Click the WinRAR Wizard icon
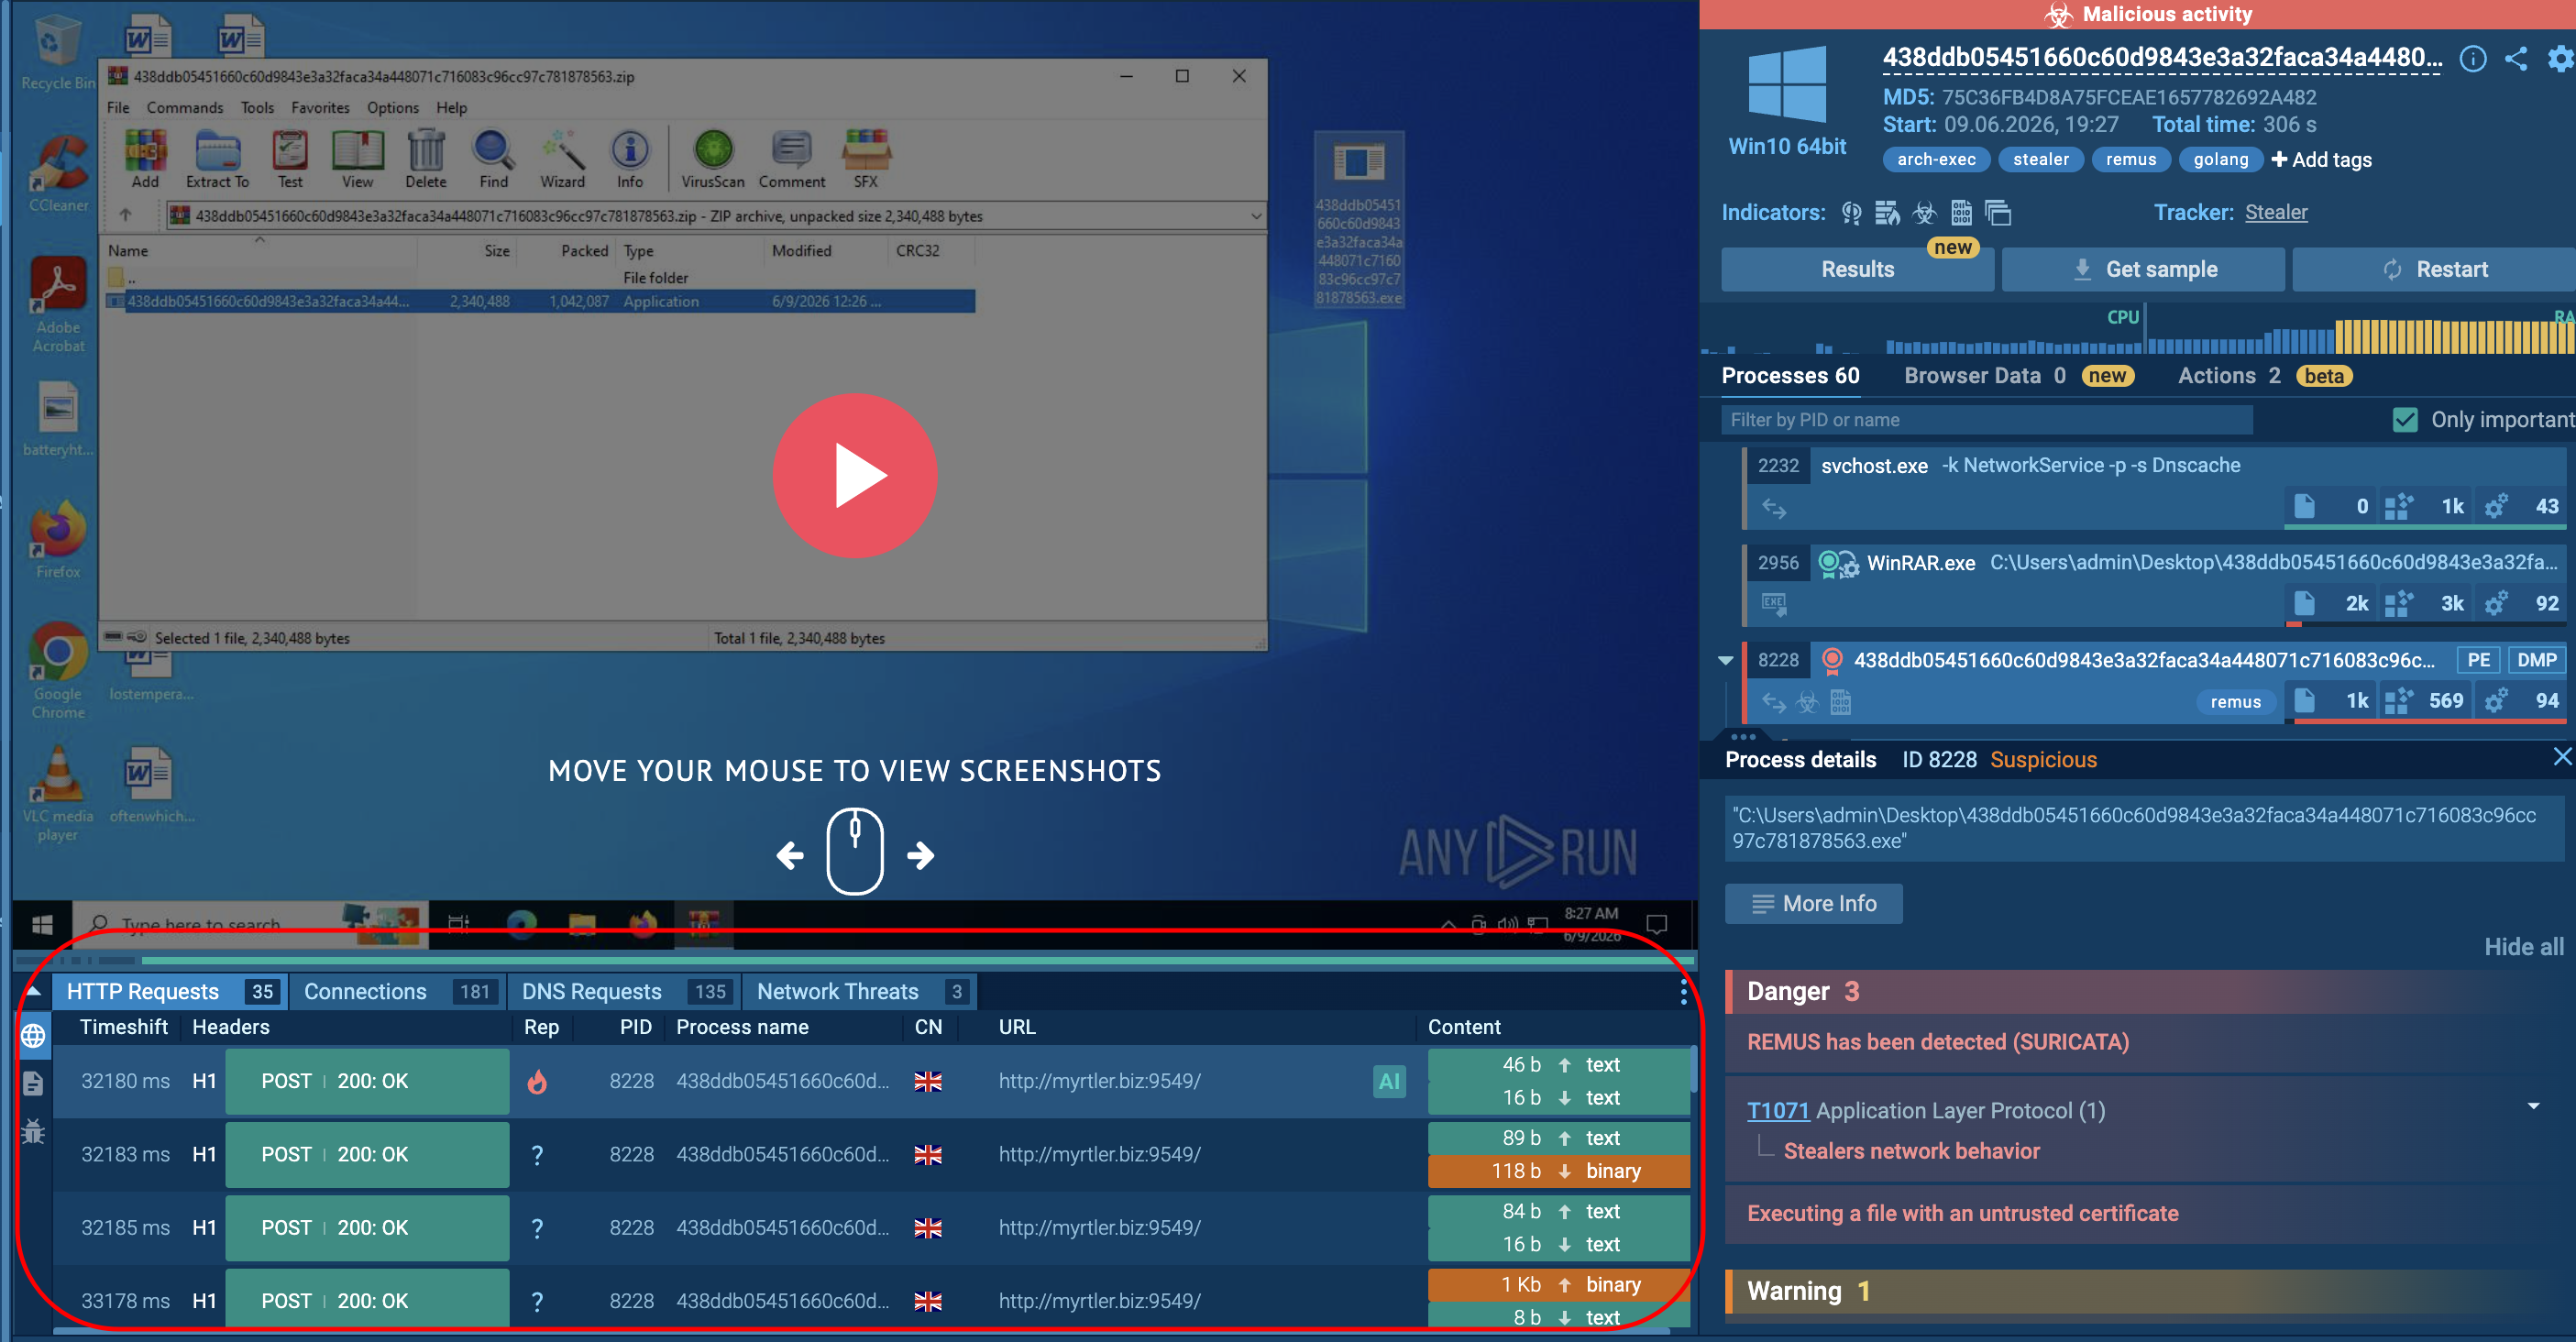Image resolution: width=2576 pixels, height=1342 pixels. pos(563,159)
